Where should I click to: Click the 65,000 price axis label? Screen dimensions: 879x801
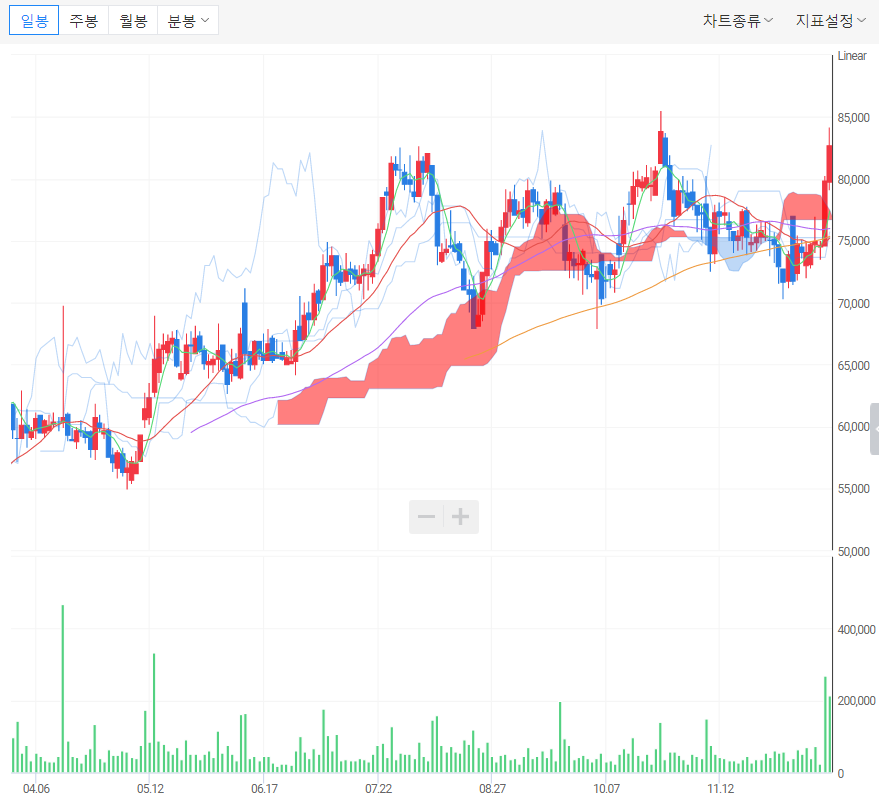click(x=853, y=365)
